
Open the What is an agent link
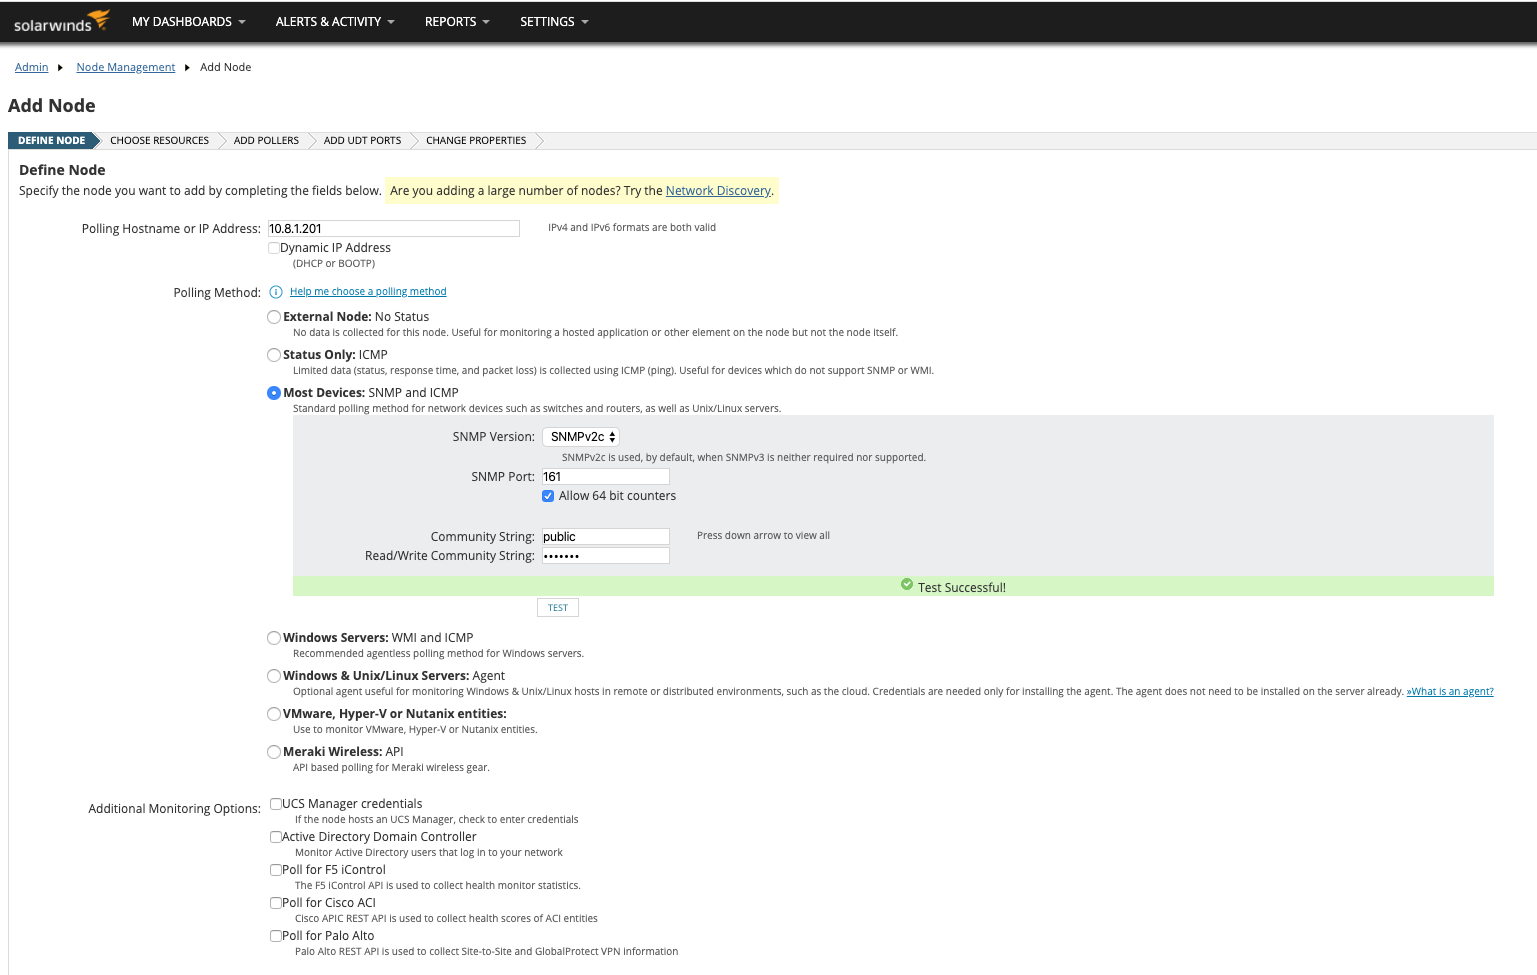[1450, 692]
